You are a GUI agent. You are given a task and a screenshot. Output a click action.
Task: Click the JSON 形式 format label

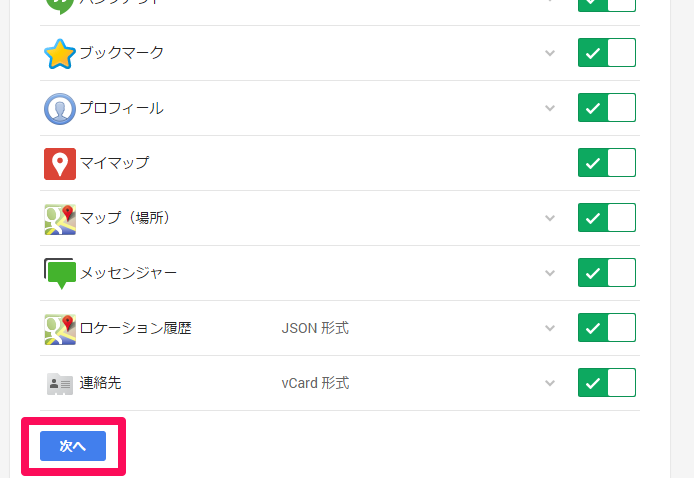315,328
